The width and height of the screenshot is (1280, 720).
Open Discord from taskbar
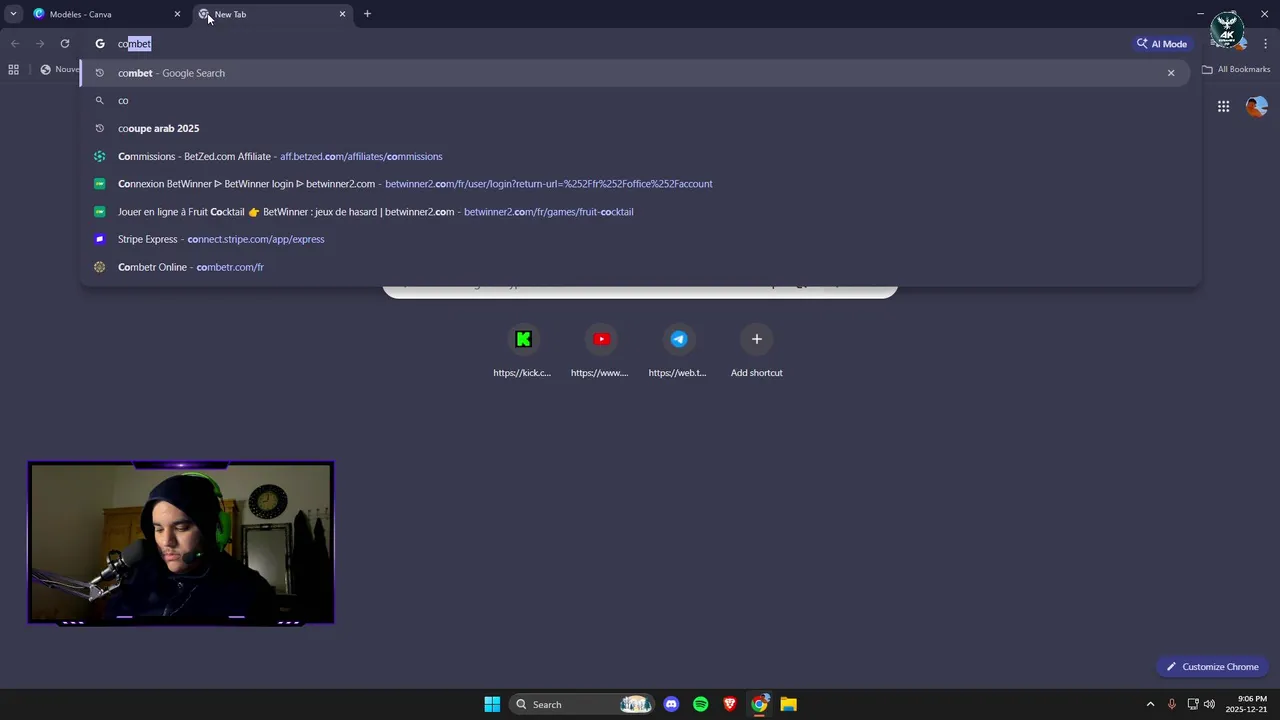[x=671, y=704]
